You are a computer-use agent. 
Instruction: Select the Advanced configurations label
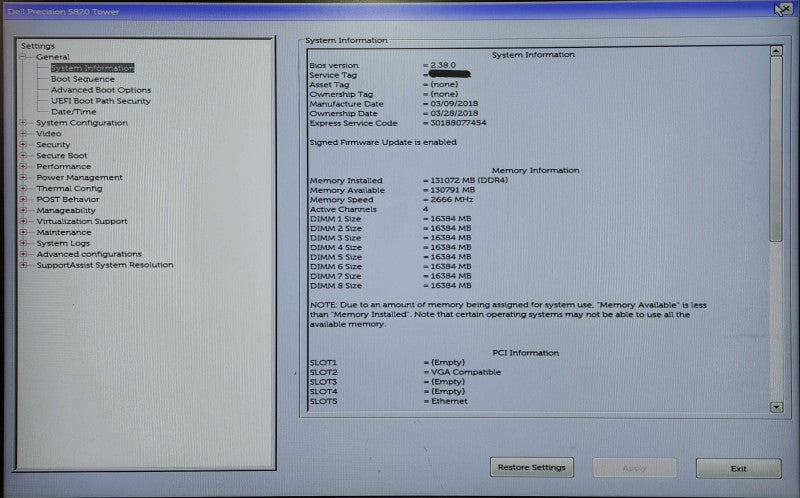coord(89,254)
